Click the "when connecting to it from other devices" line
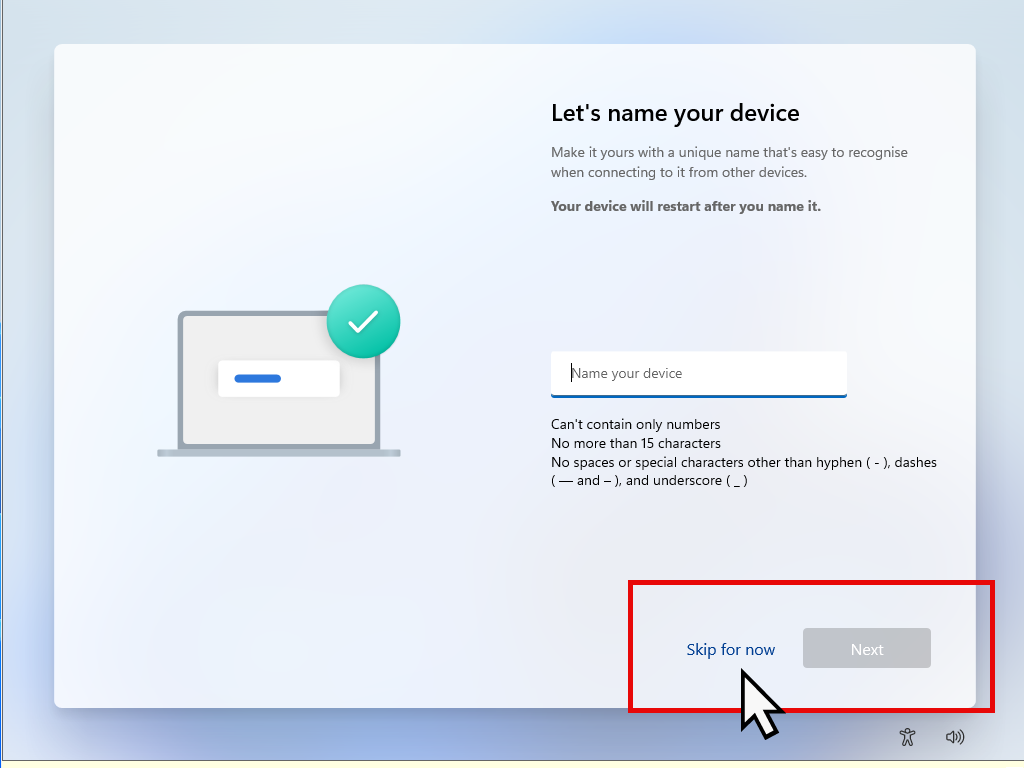This screenshot has height=768, width=1024. point(678,172)
